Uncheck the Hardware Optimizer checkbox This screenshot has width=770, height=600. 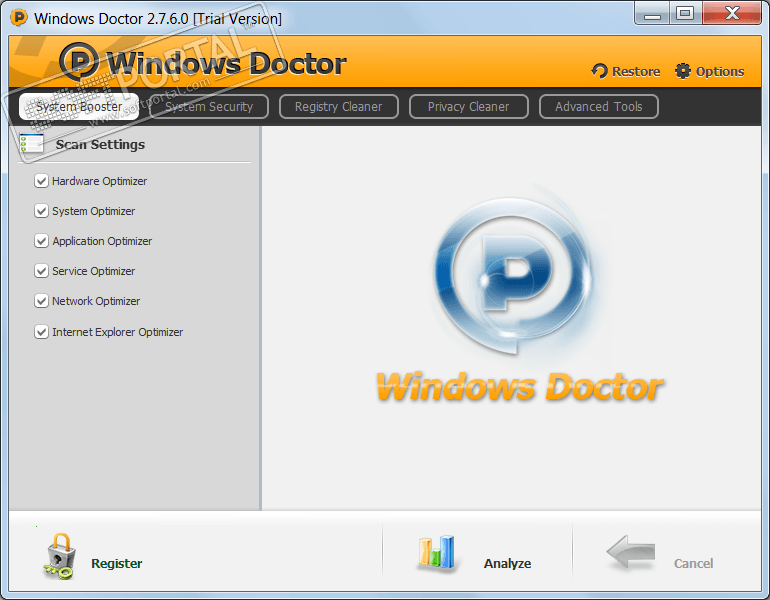(x=41, y=181)
